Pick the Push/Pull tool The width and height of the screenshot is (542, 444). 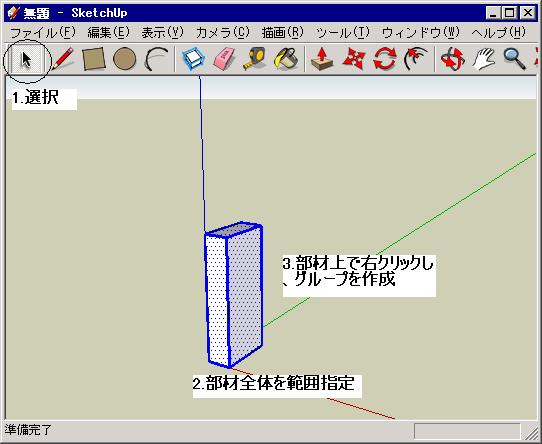pos(322,59)
